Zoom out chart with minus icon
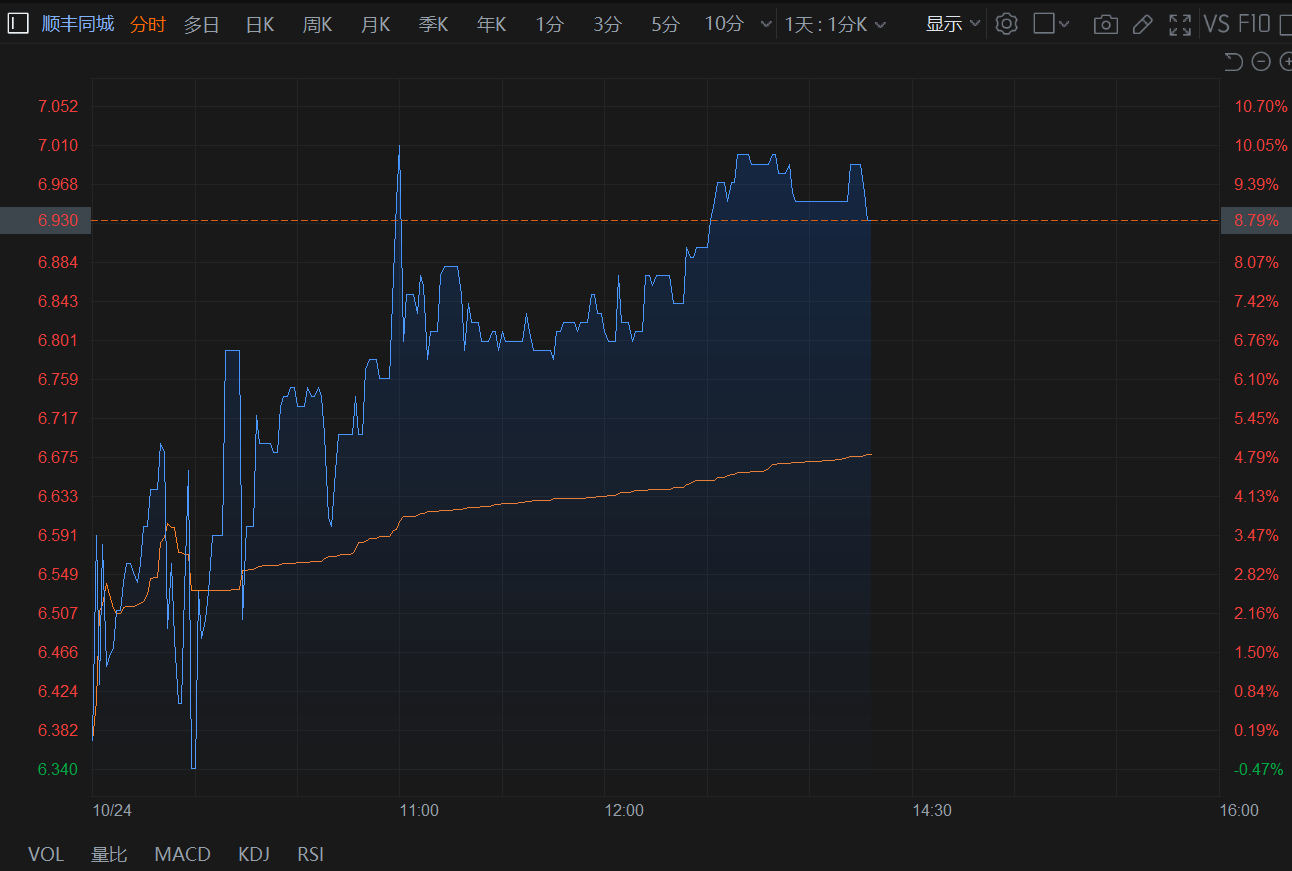This screenshot has height=871, width=1292. [x=1261, y=62]
